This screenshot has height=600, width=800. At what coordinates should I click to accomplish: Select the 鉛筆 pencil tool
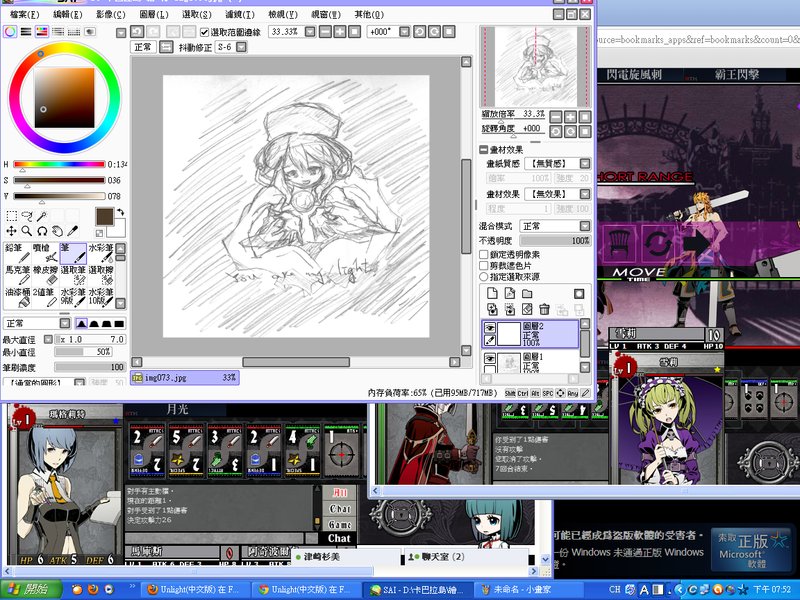coord(17,253)
